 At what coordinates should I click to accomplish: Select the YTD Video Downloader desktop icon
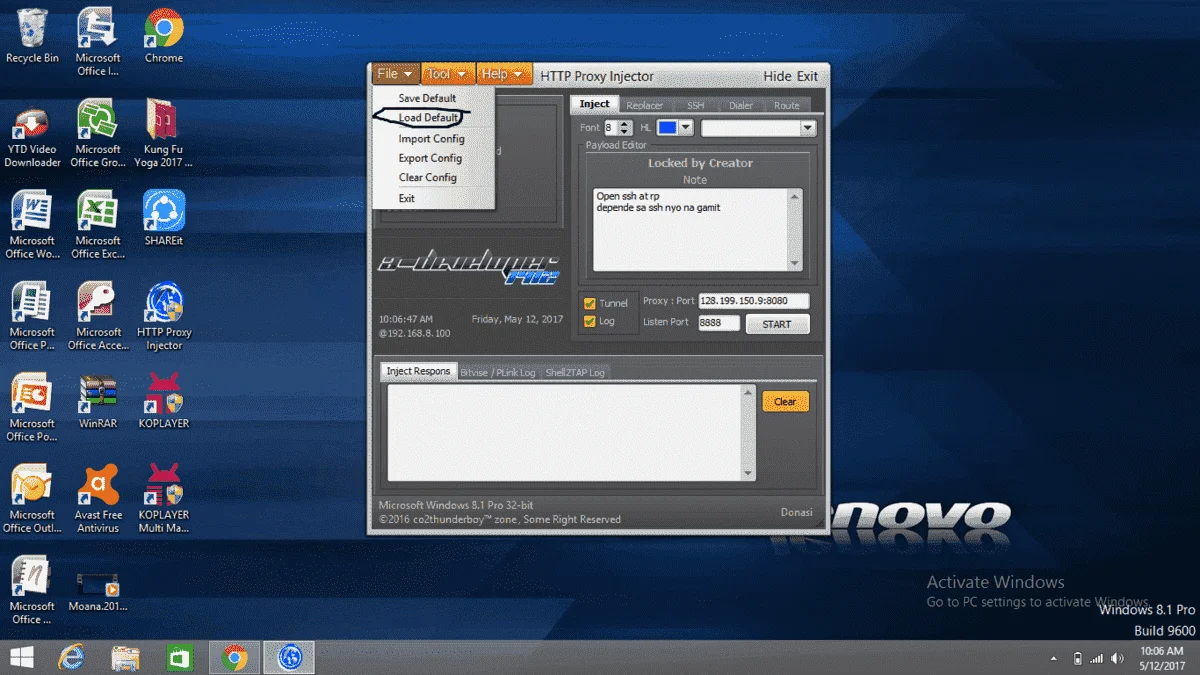(32, 133)
